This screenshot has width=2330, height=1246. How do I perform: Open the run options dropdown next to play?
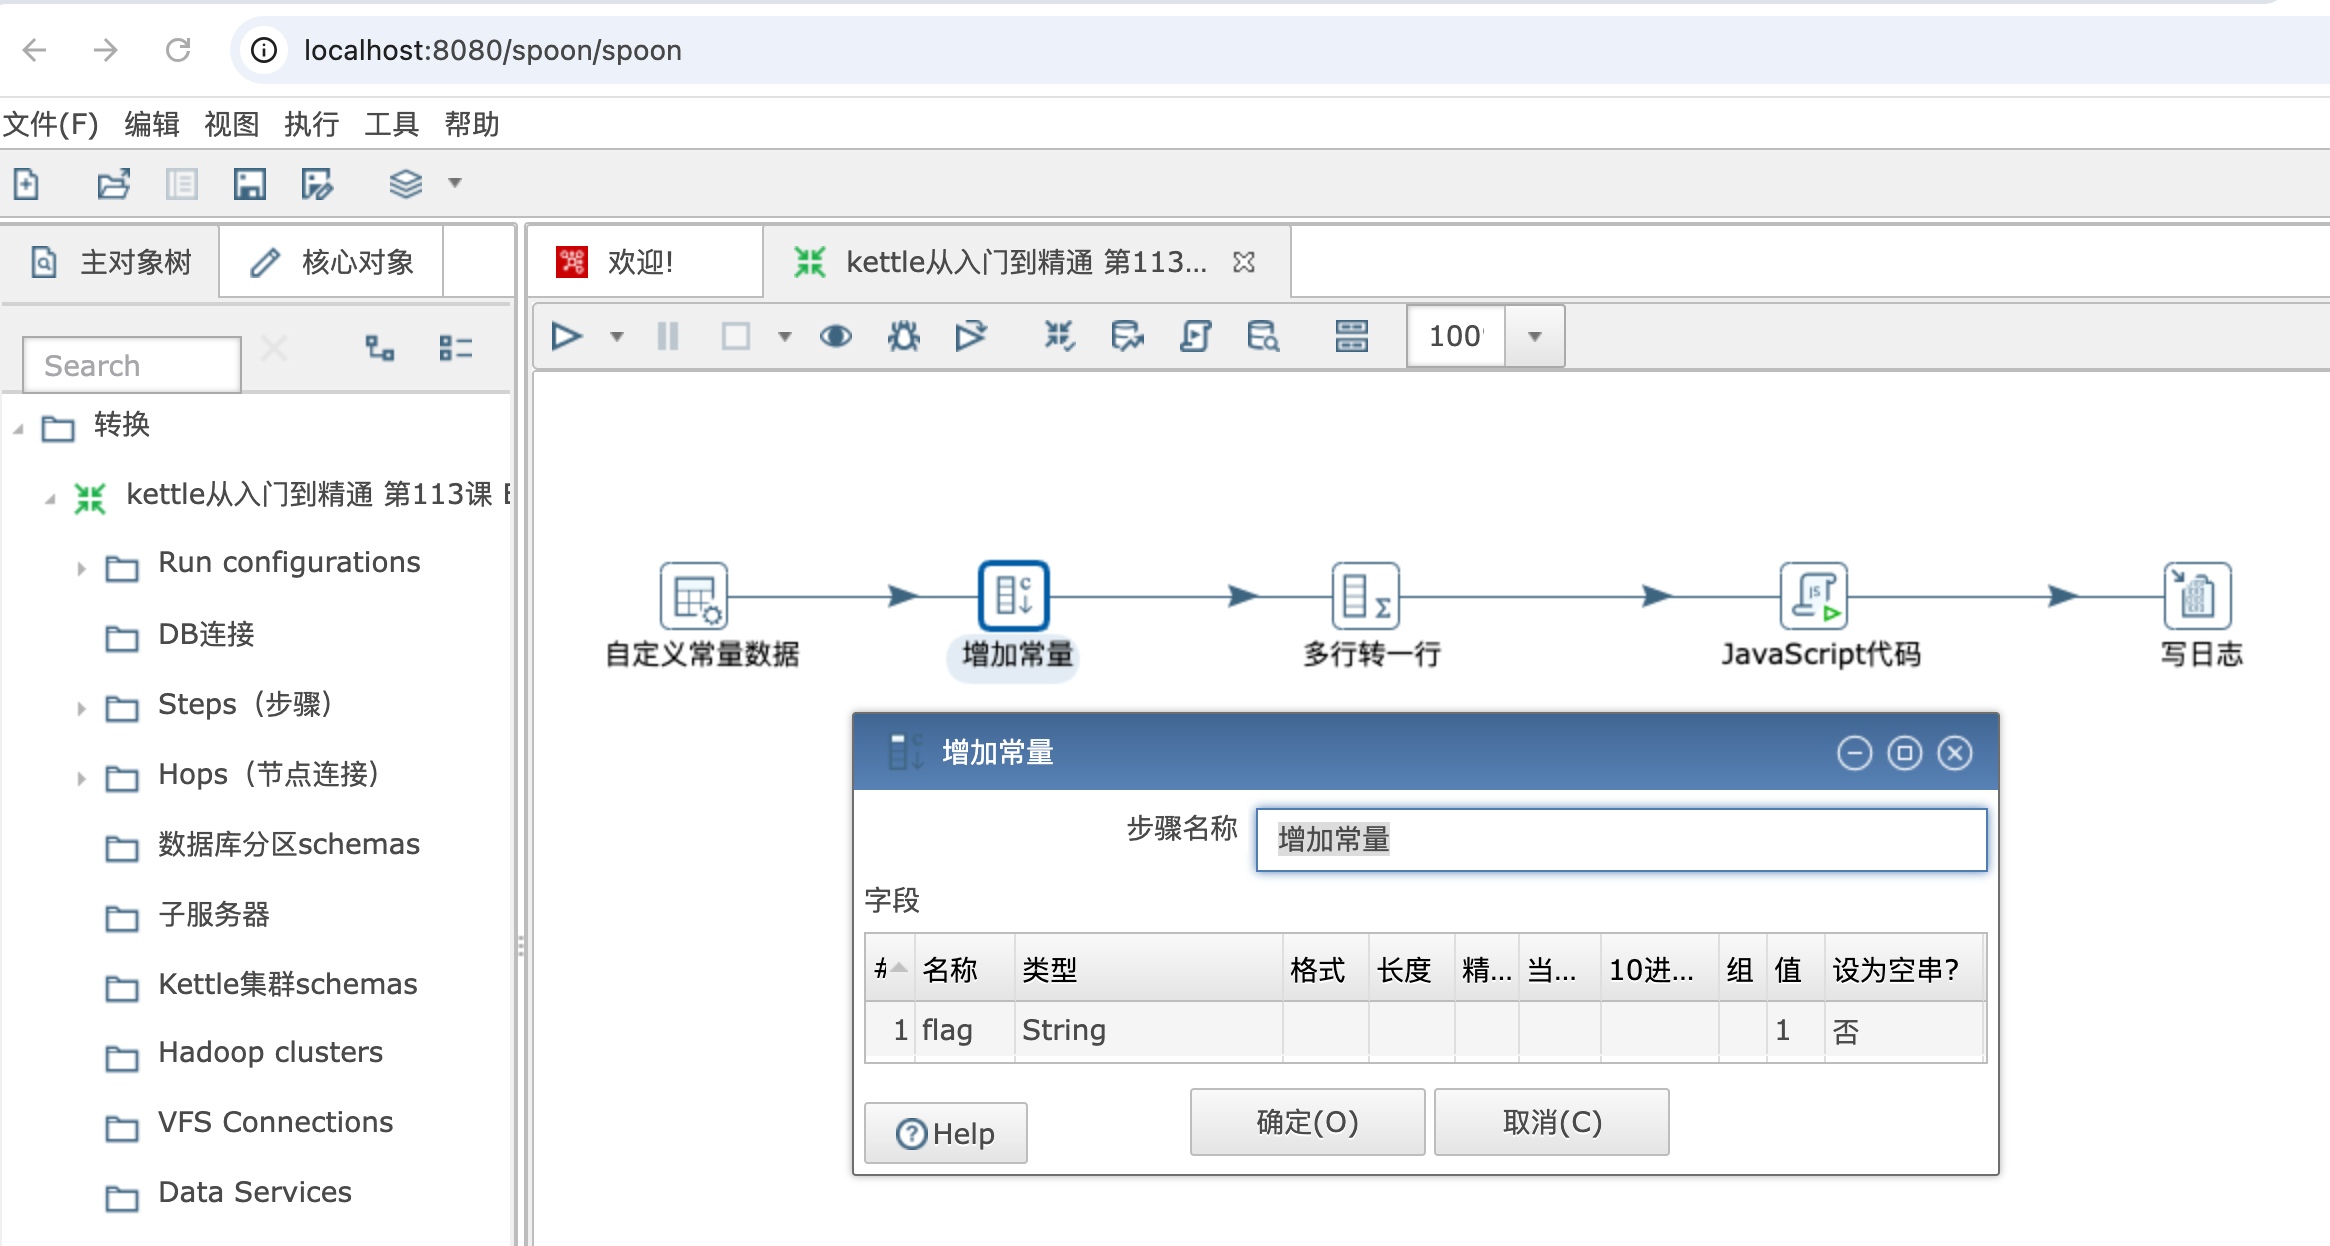click(616, 336)
